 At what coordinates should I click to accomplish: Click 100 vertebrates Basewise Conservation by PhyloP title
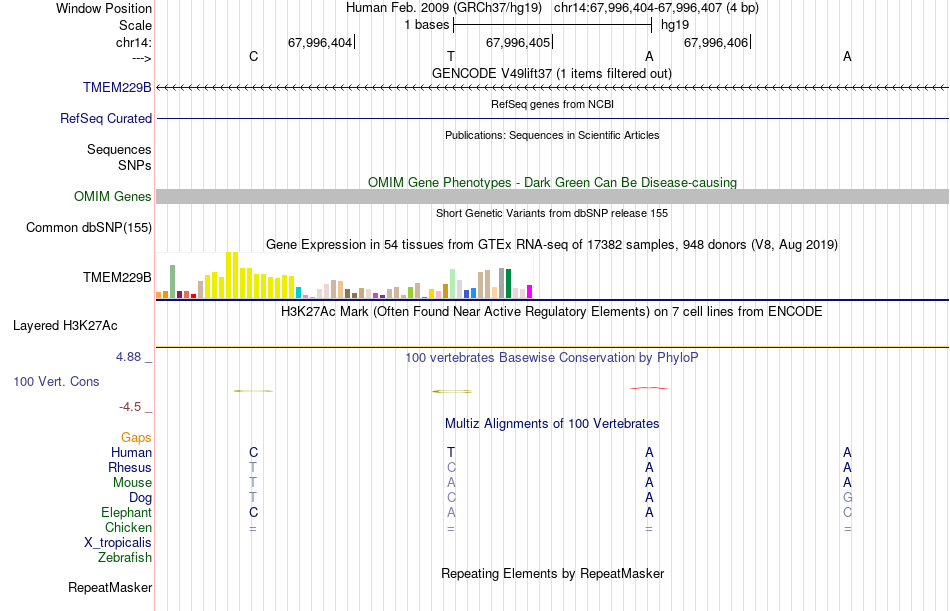tap(551, 358)
